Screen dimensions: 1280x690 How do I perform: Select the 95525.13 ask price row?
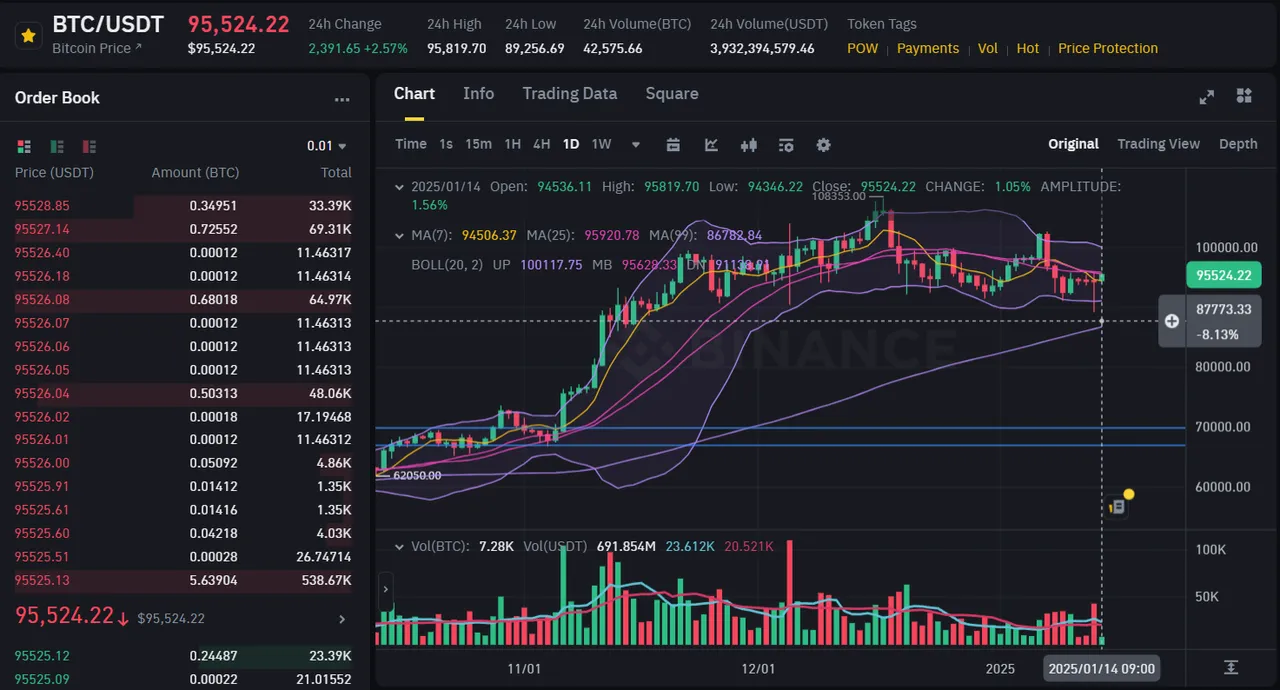[185, 580]
